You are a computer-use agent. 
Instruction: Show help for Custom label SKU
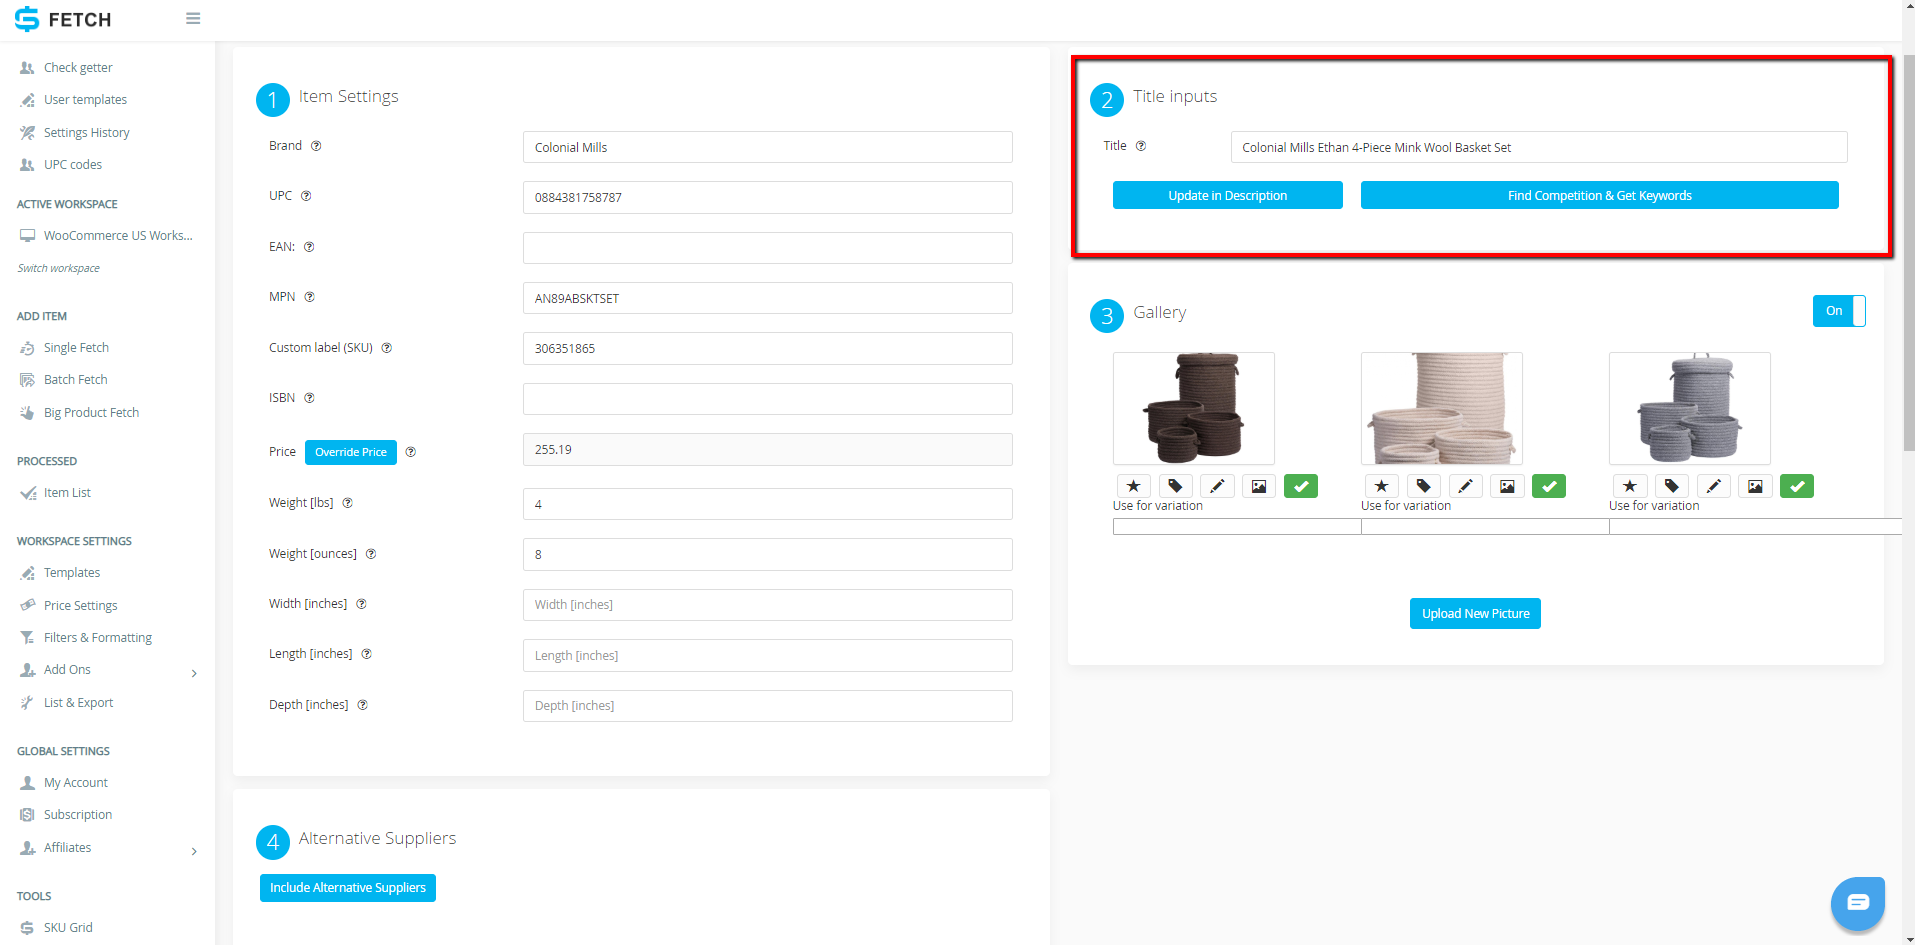pos(387,348)
